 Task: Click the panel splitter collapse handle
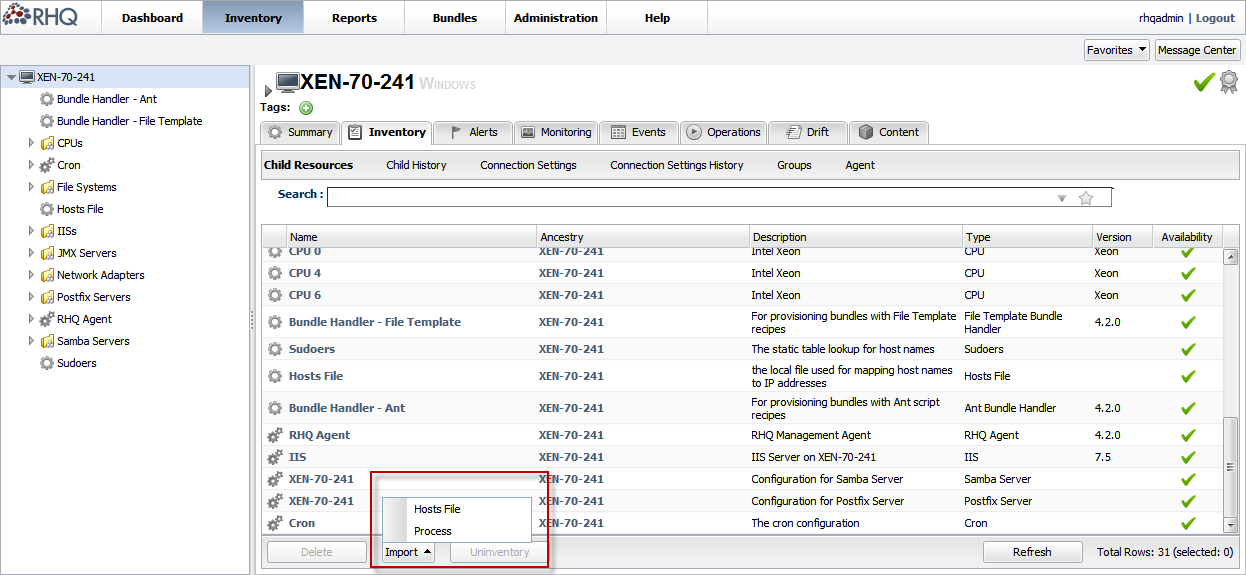tap(252, 320)
